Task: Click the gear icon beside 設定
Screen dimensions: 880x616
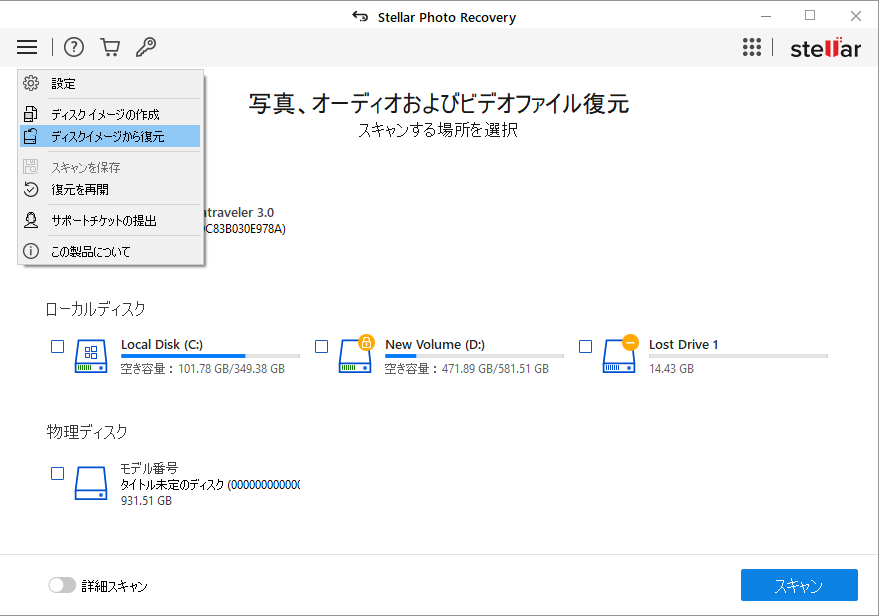Action: click(31, 83)
